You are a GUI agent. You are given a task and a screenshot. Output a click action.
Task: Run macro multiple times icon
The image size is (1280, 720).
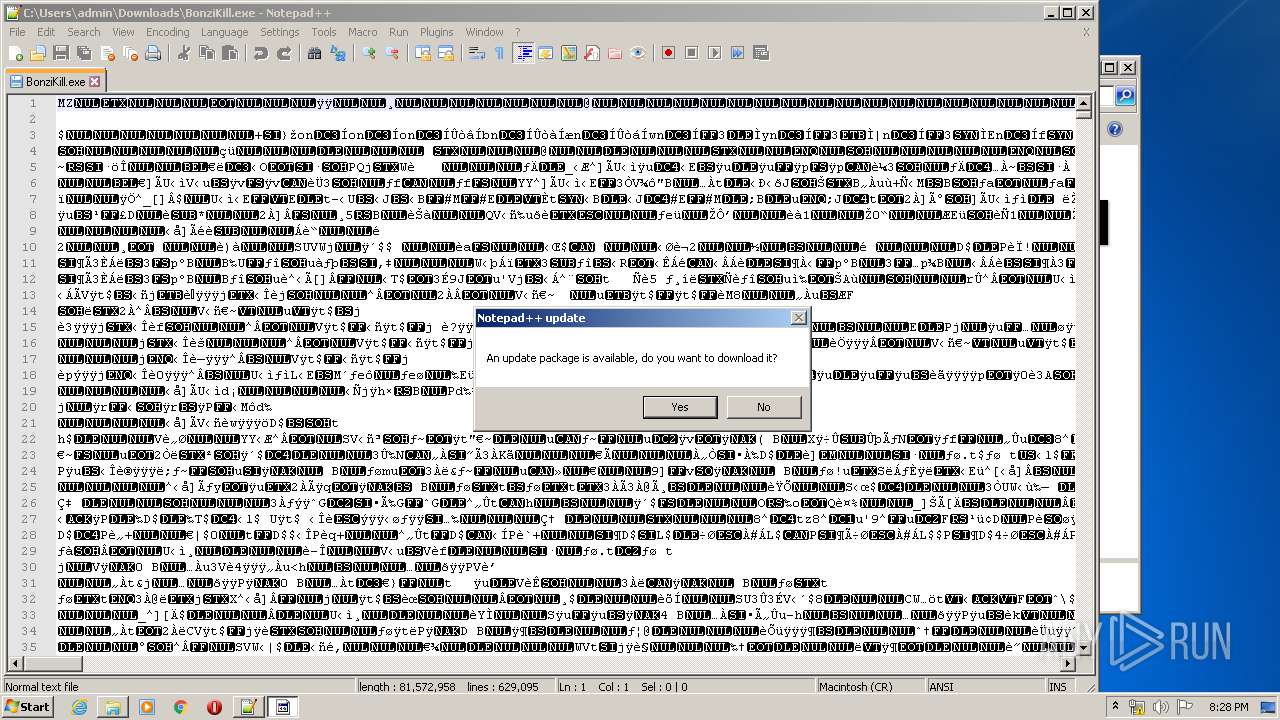[x=737, y=53]
